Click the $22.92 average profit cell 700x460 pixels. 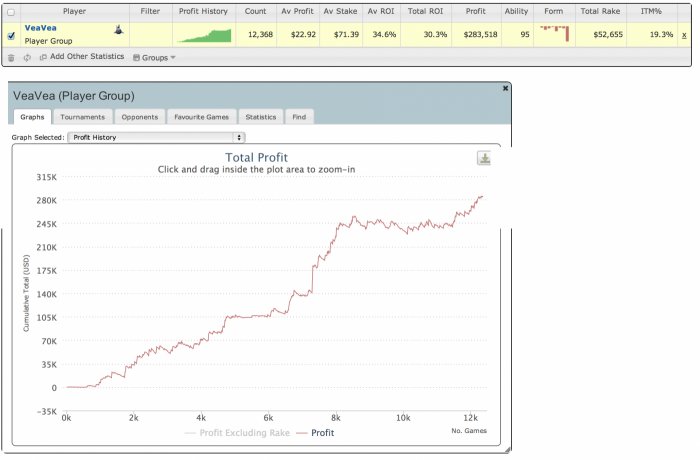tap(303, 35)
